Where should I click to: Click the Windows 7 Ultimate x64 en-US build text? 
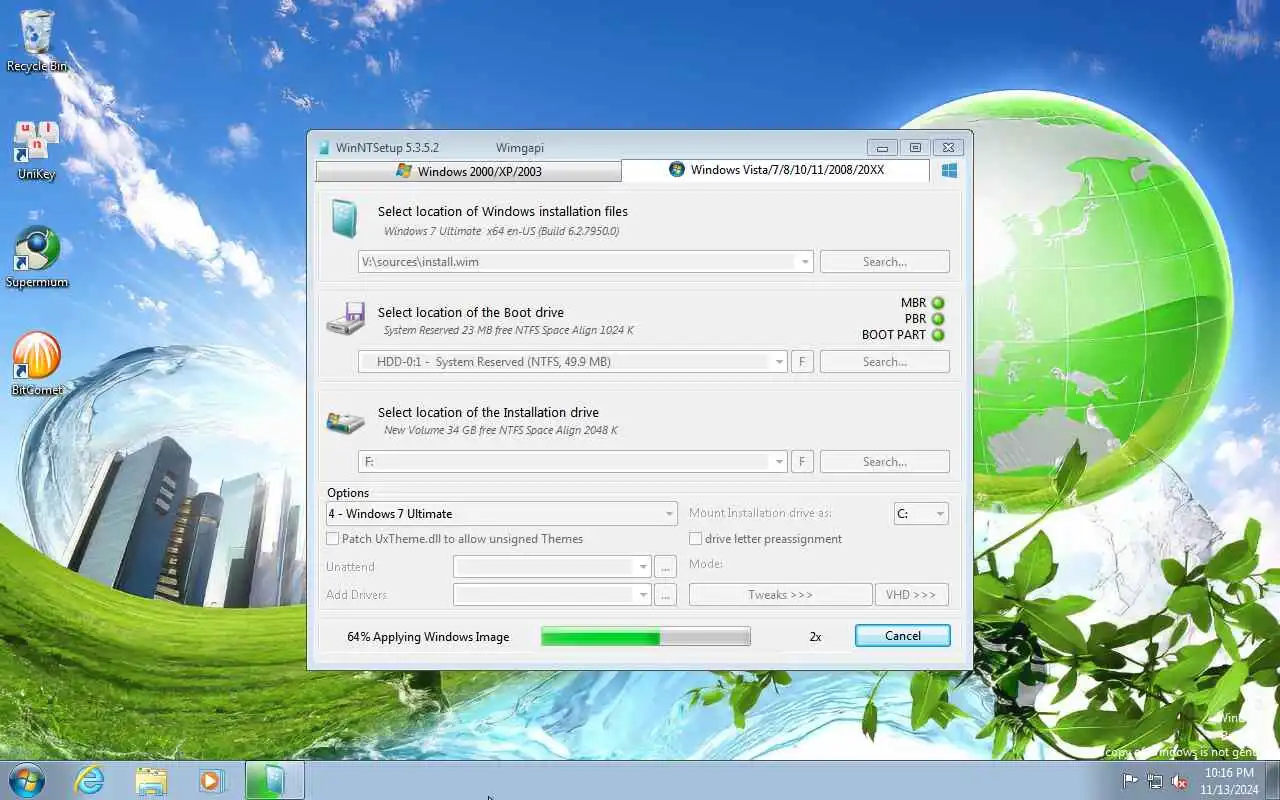[x=501, y=231]
